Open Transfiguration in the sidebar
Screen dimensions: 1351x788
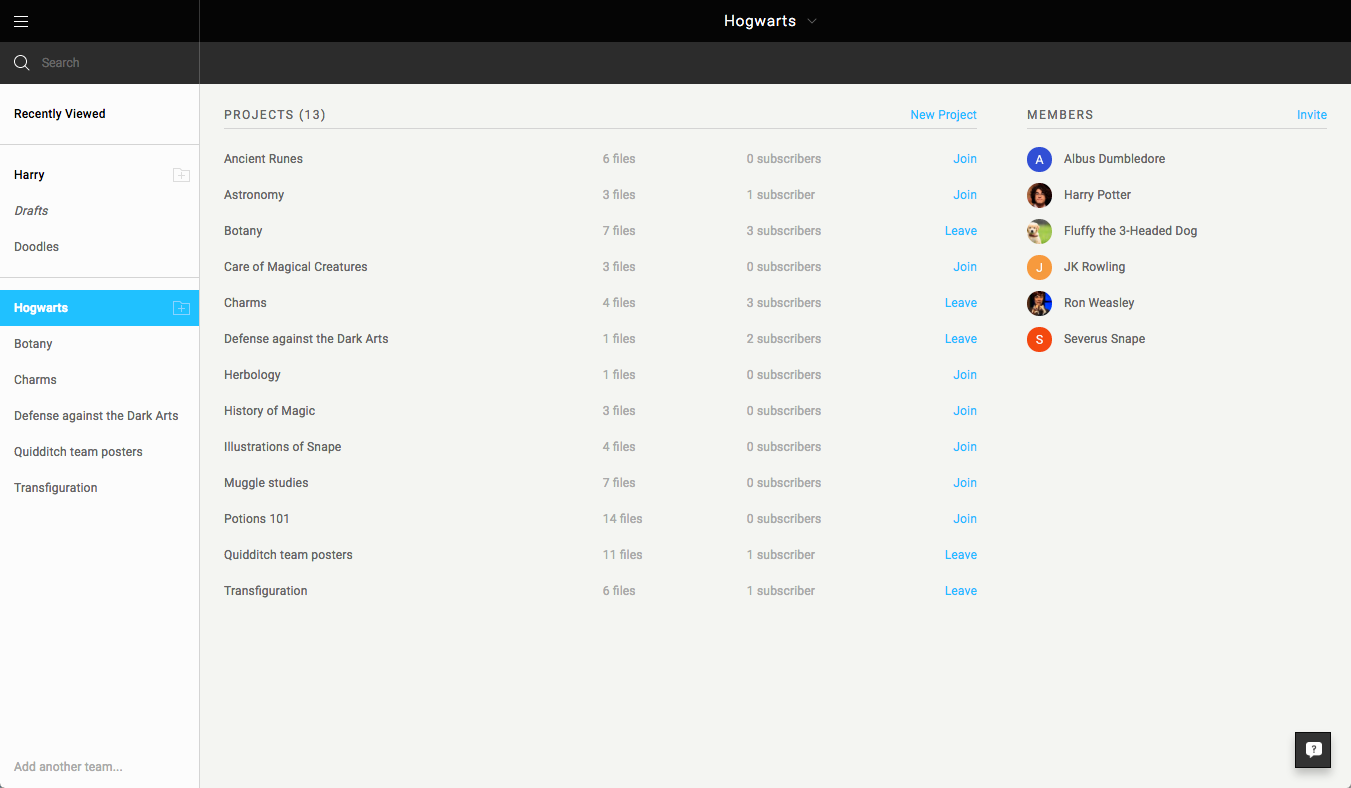(56, 488)
